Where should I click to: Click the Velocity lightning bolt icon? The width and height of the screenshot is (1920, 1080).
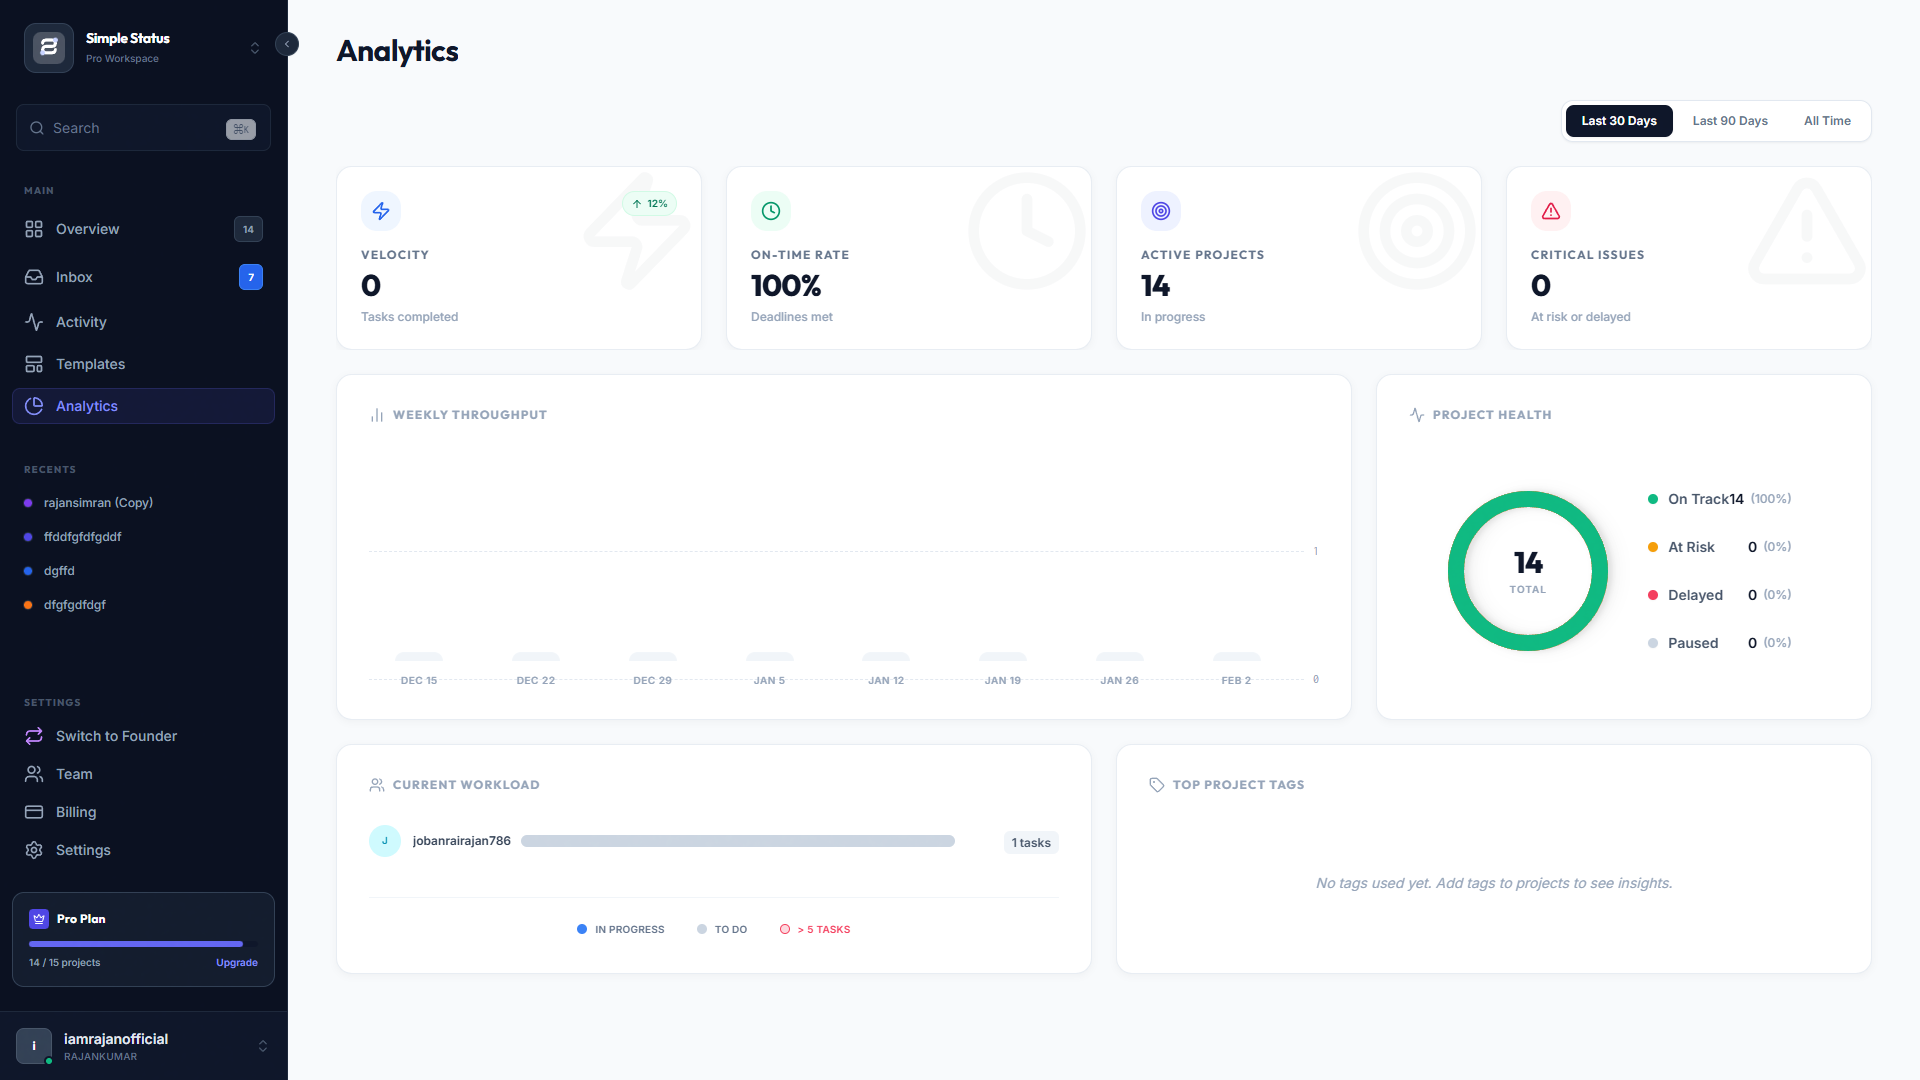coord(381,211)
